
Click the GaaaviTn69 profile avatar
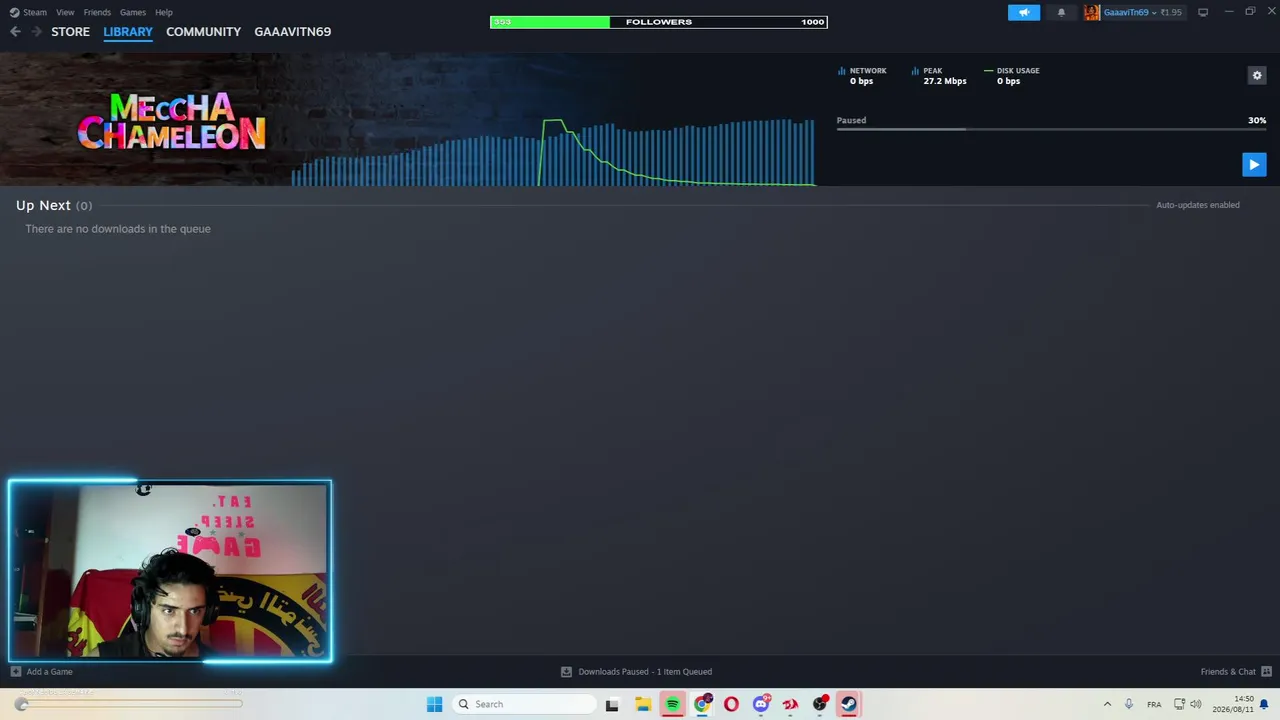tap(1092, 12)
